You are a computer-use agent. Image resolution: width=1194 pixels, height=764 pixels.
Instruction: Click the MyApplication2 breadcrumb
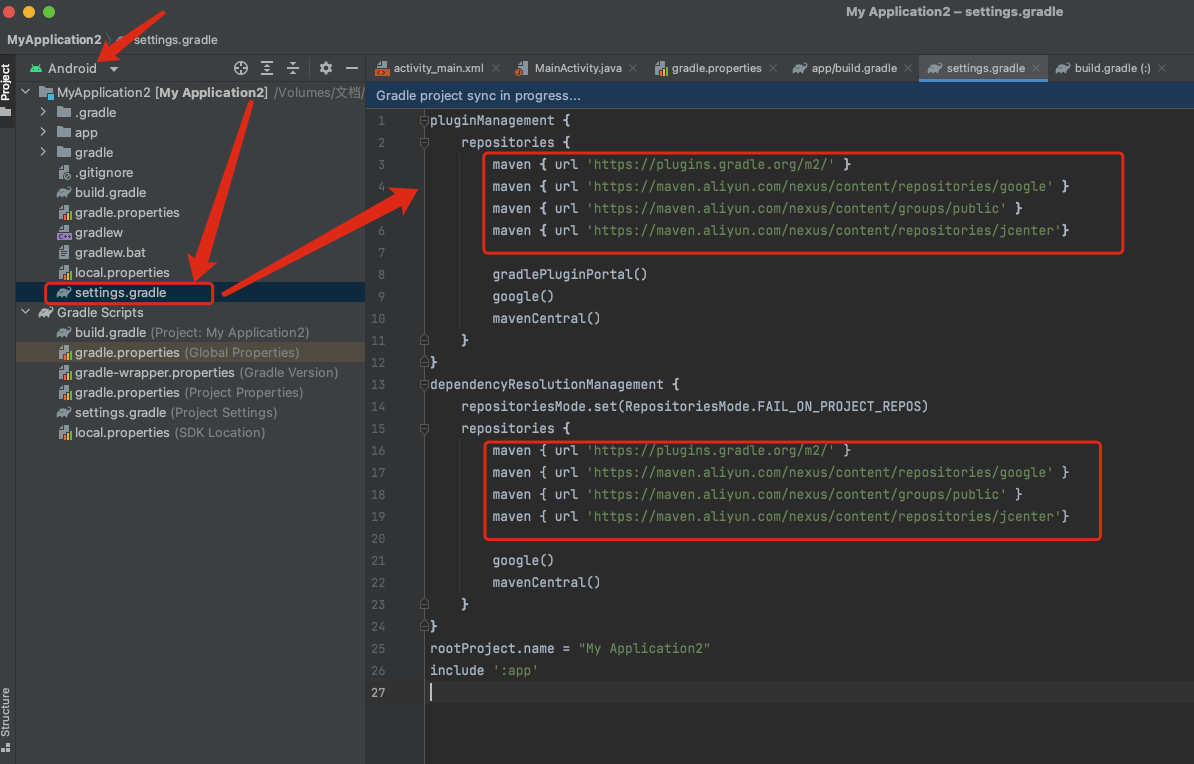54,40
